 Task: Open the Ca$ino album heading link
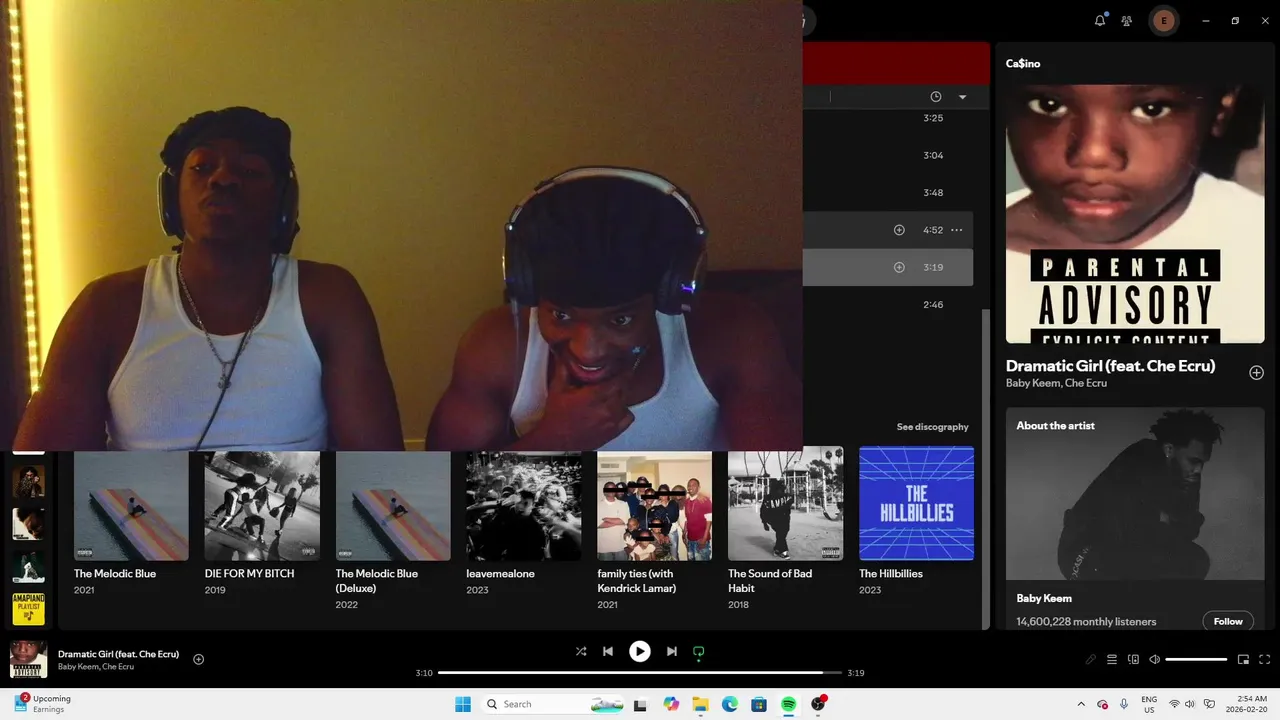(x=1023, y=63)
